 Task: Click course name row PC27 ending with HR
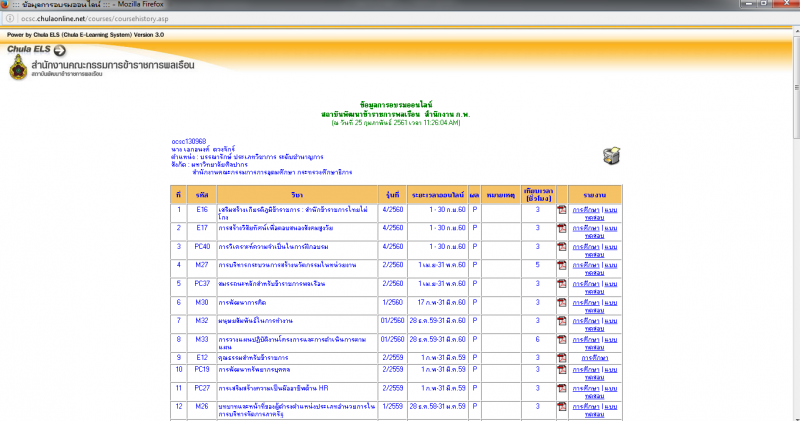tap(273, 388)
